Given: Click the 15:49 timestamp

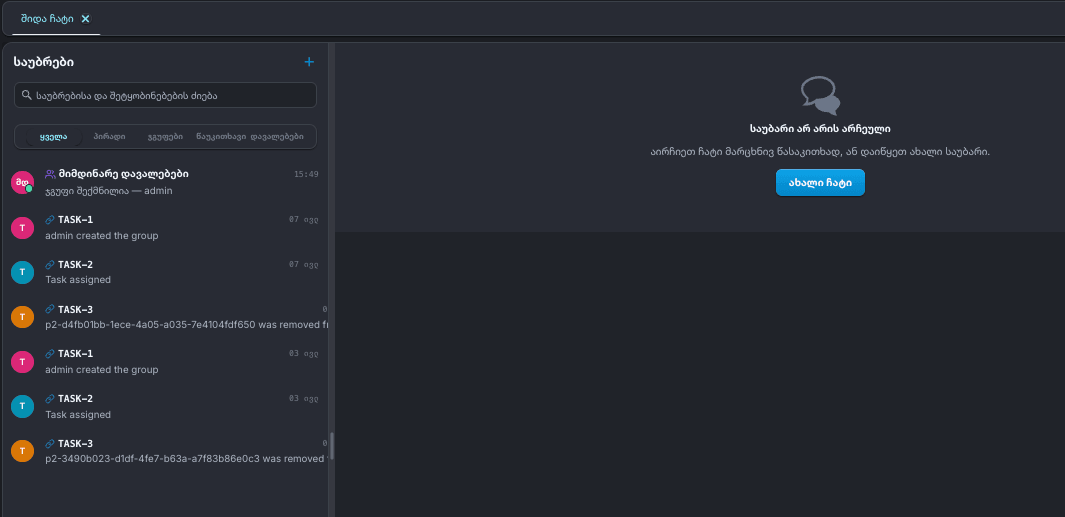Looking at the screenshot, I should pyautogui.click(x=306, y=175).
